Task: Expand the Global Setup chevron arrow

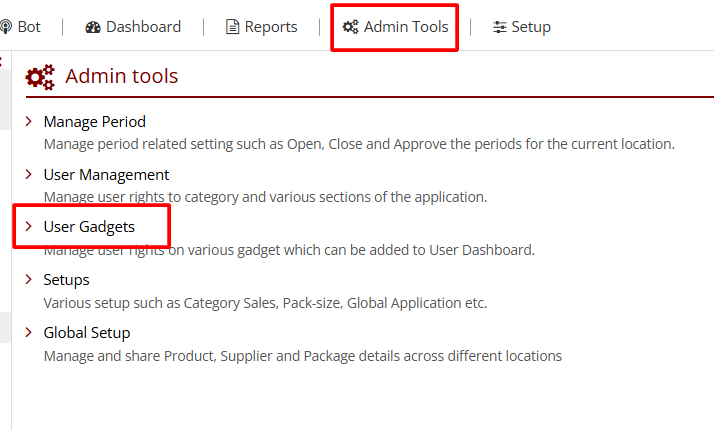Action: pos(28,333)
